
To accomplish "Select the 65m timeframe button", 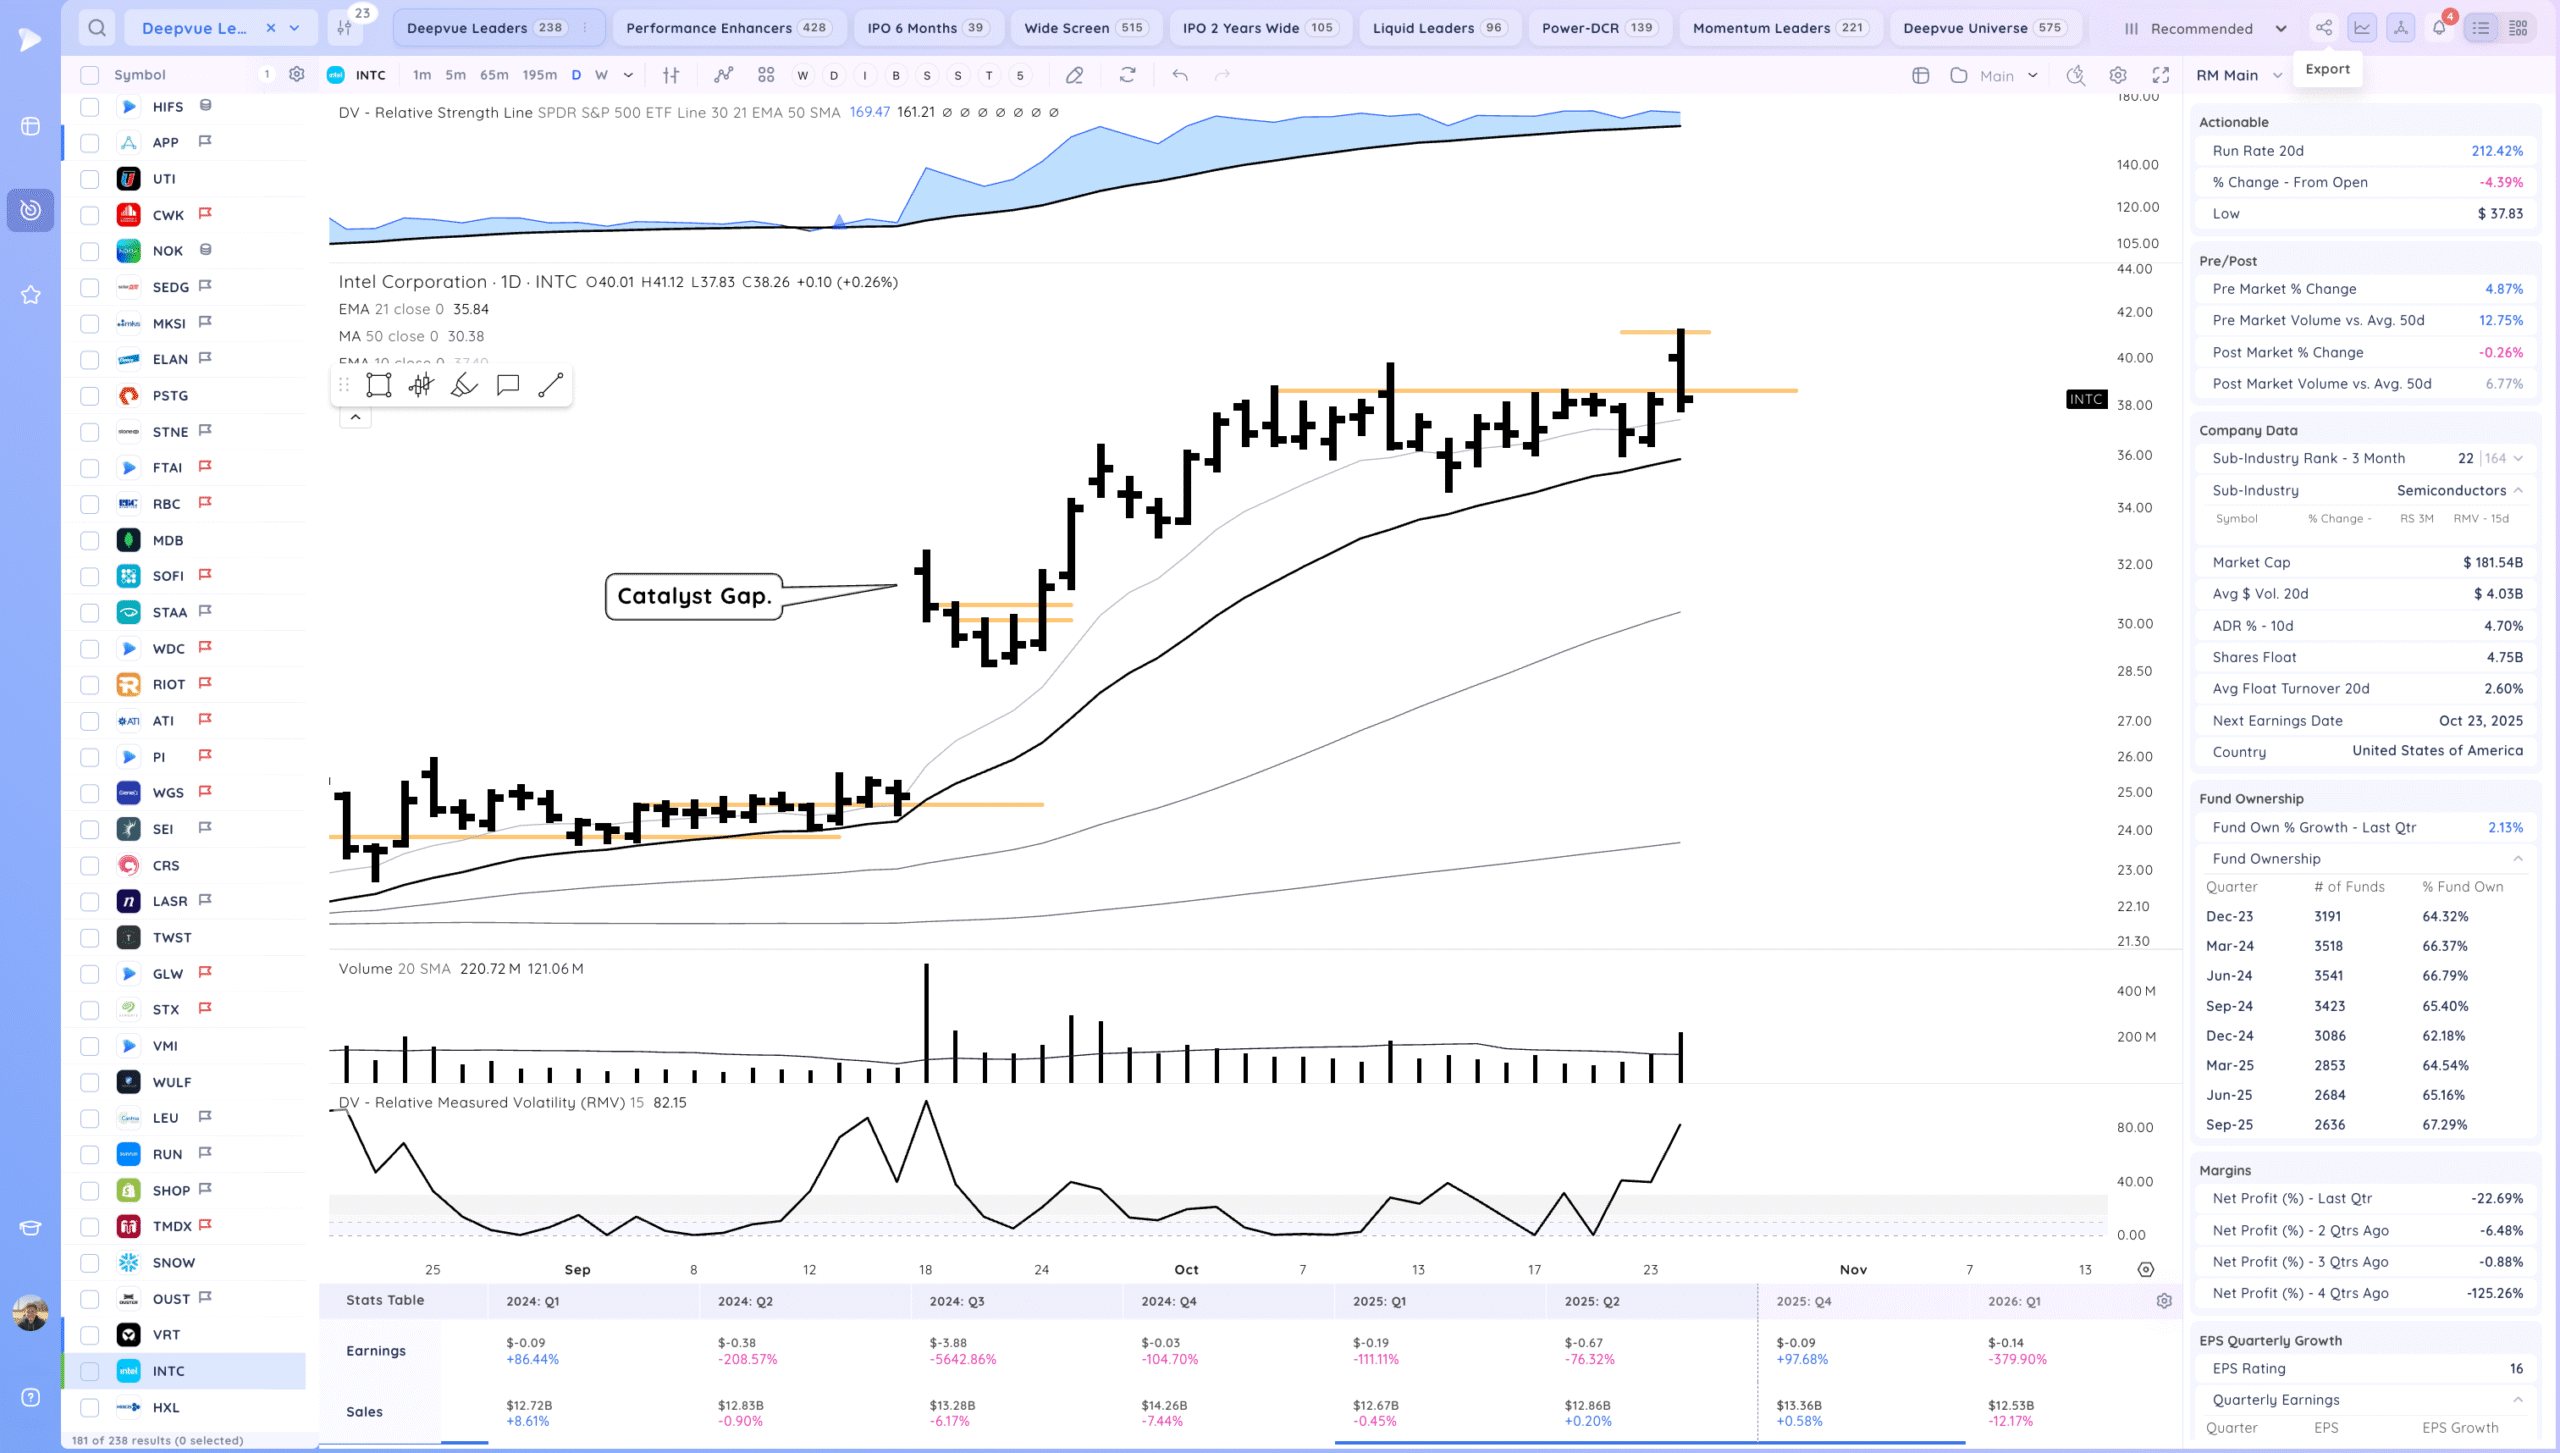I will [x=494, y=75].
